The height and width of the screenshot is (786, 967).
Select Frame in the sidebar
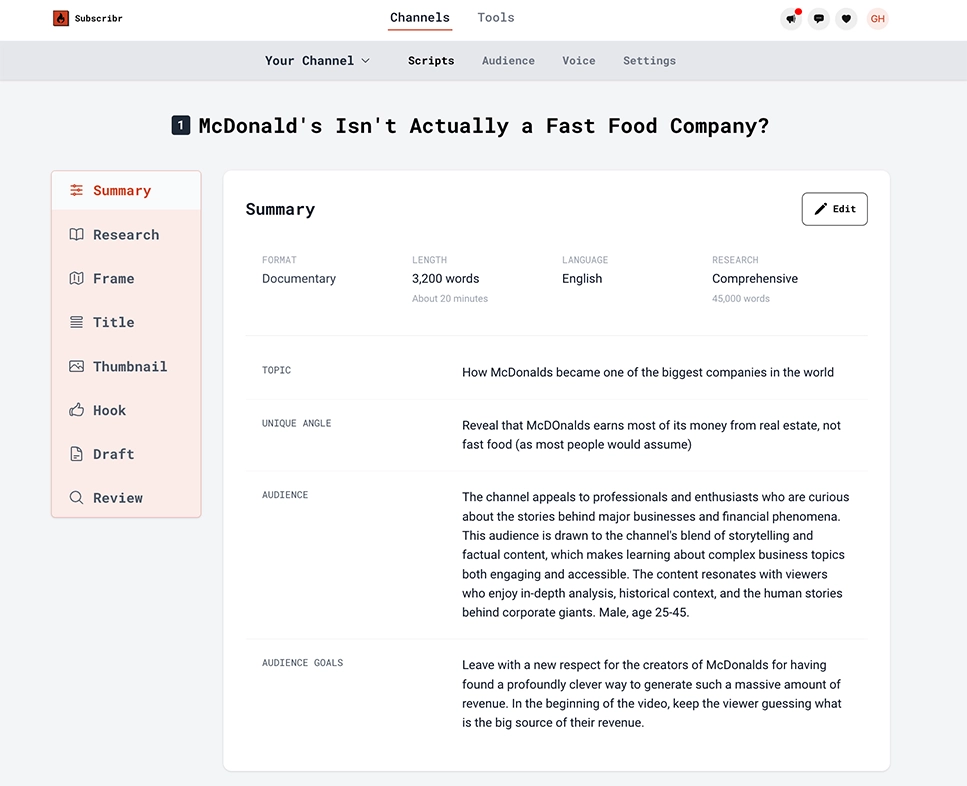[x=126, y=279]
